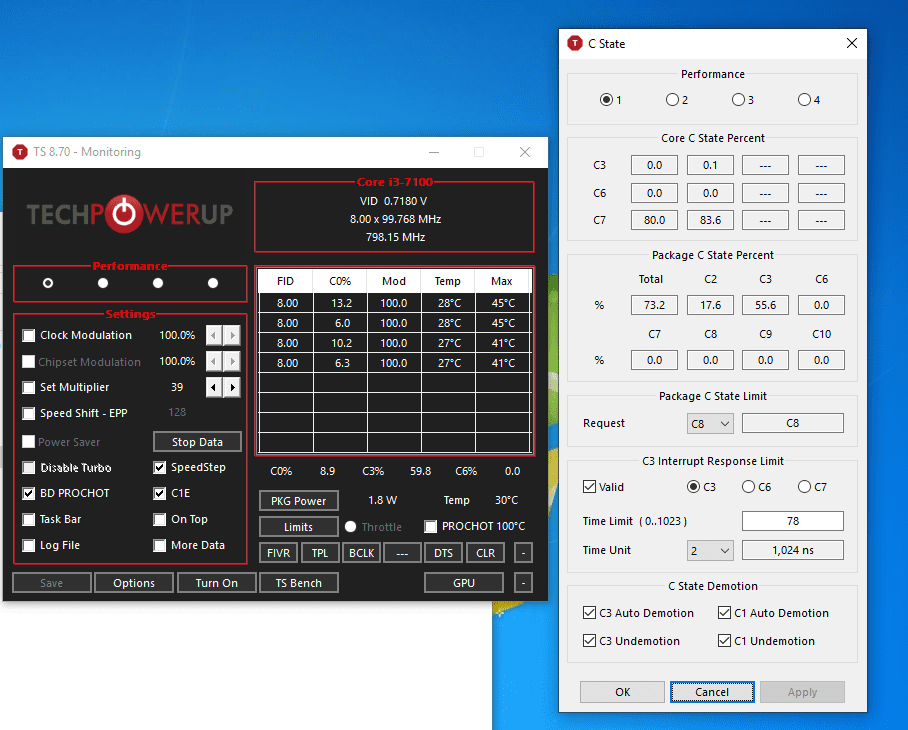Image resolution: width=908 pixels, height=730 pixels.
Task: Select Performance profile 2 in C State
Action: 672,100
